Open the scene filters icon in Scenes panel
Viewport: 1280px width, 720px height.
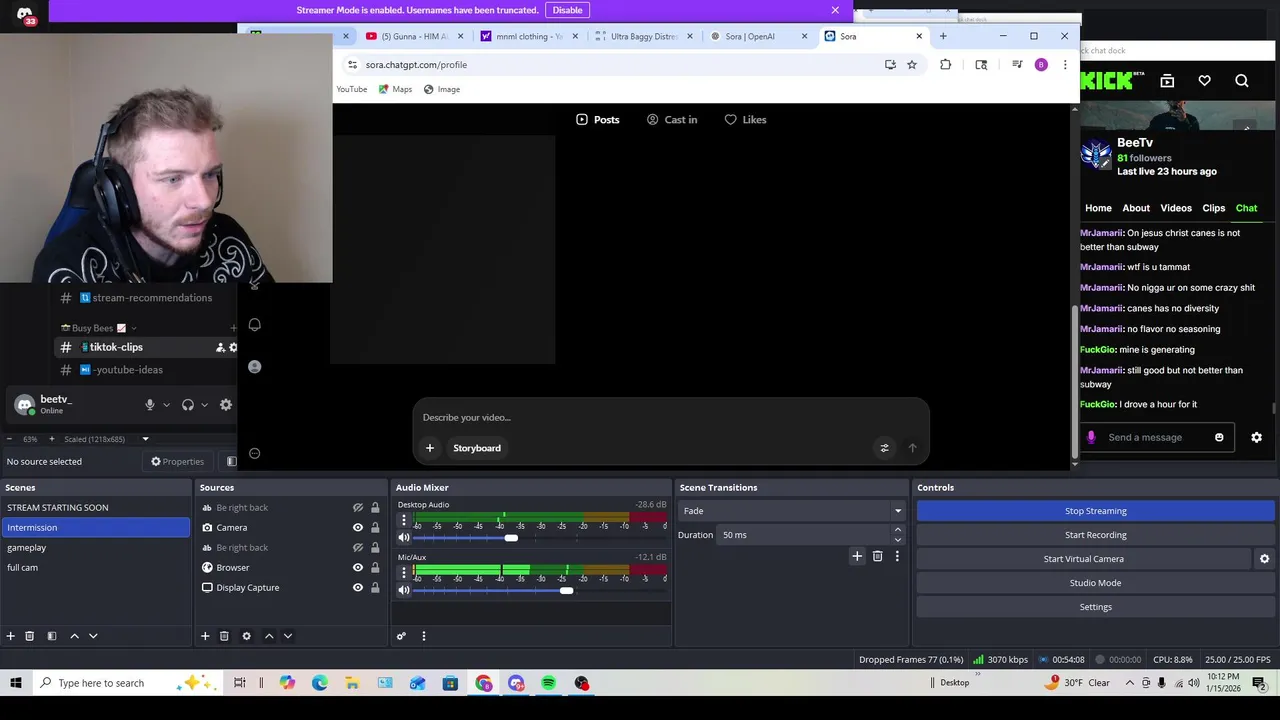tap(52, 636)
